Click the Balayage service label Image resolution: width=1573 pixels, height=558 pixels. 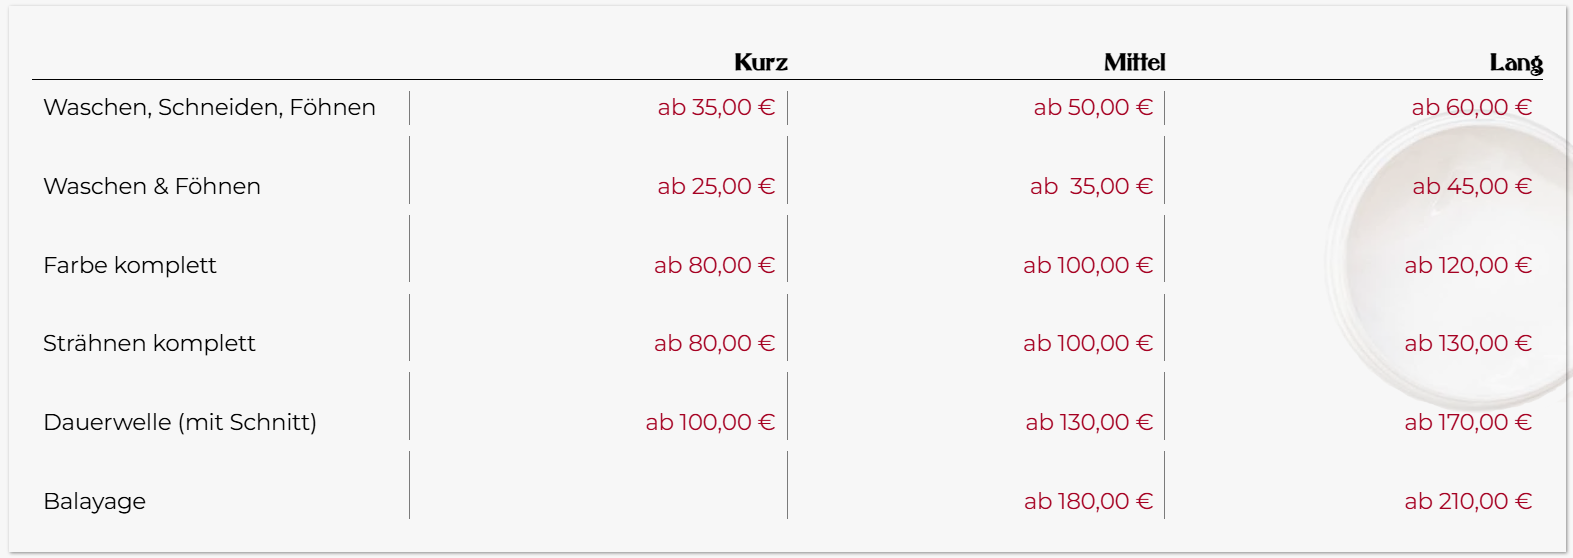point(94,501)
